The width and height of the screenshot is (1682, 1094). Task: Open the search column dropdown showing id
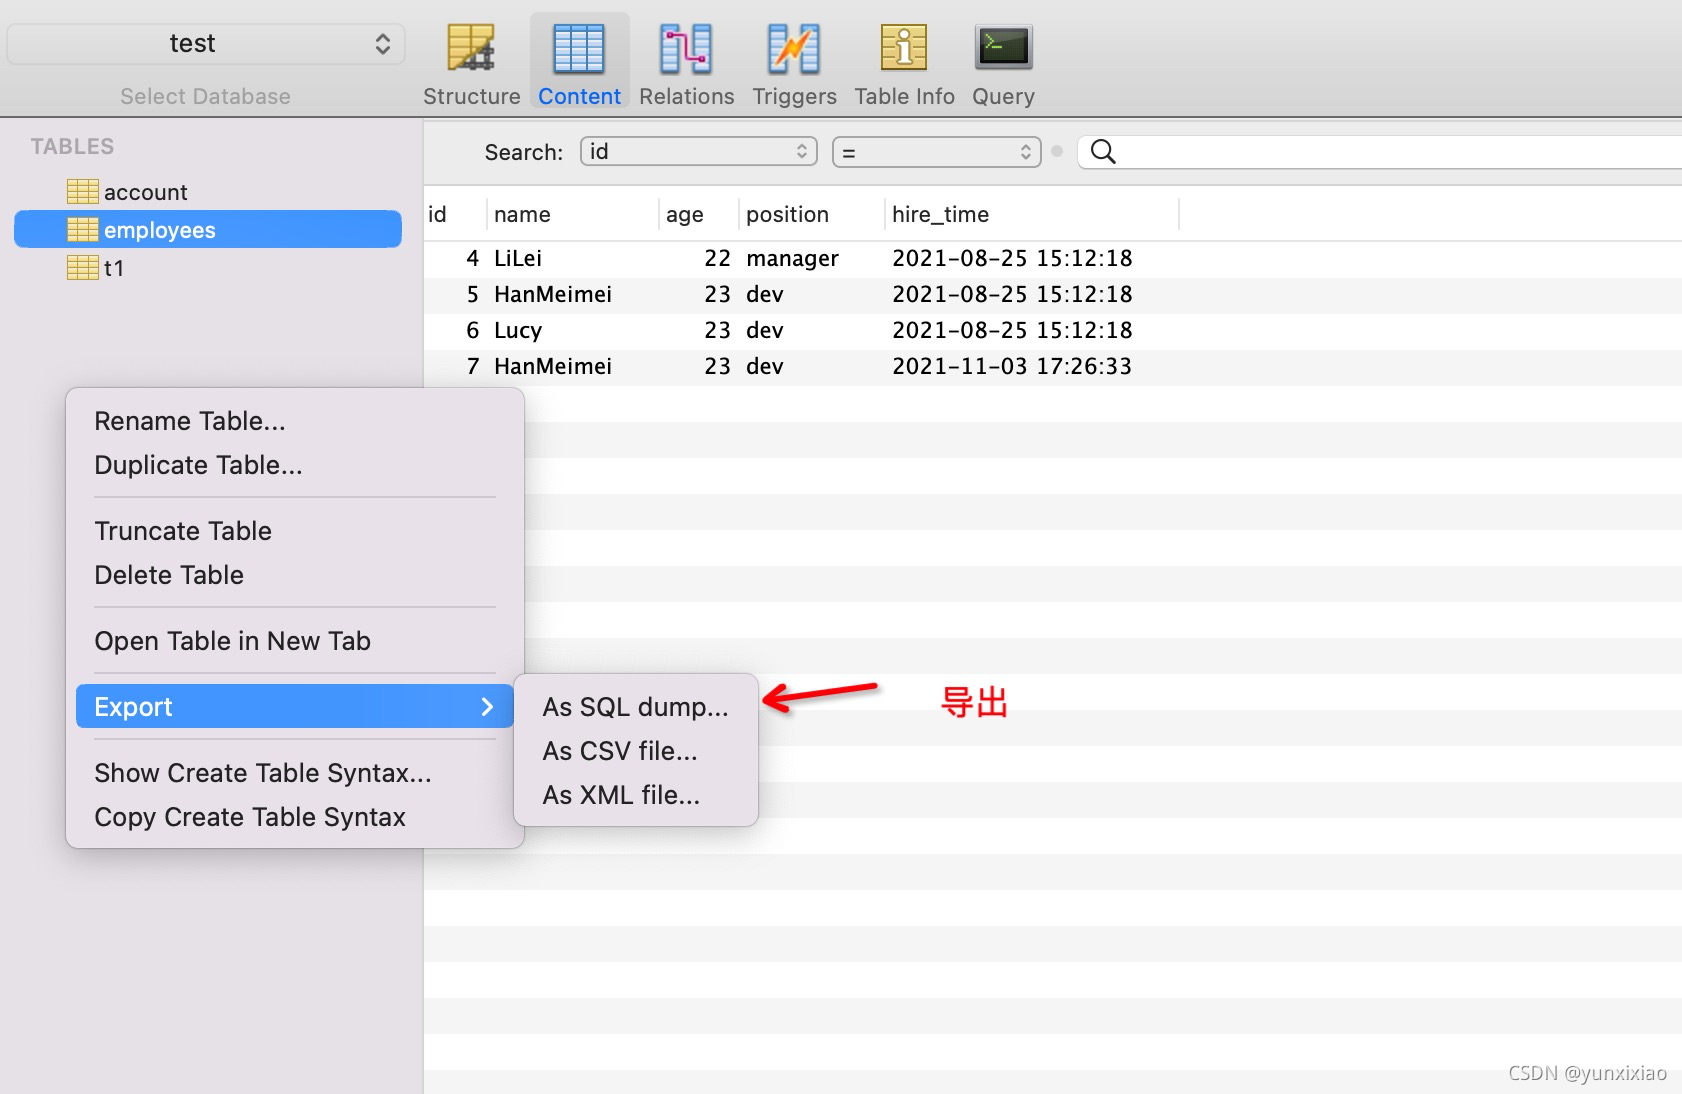point(698,151)
